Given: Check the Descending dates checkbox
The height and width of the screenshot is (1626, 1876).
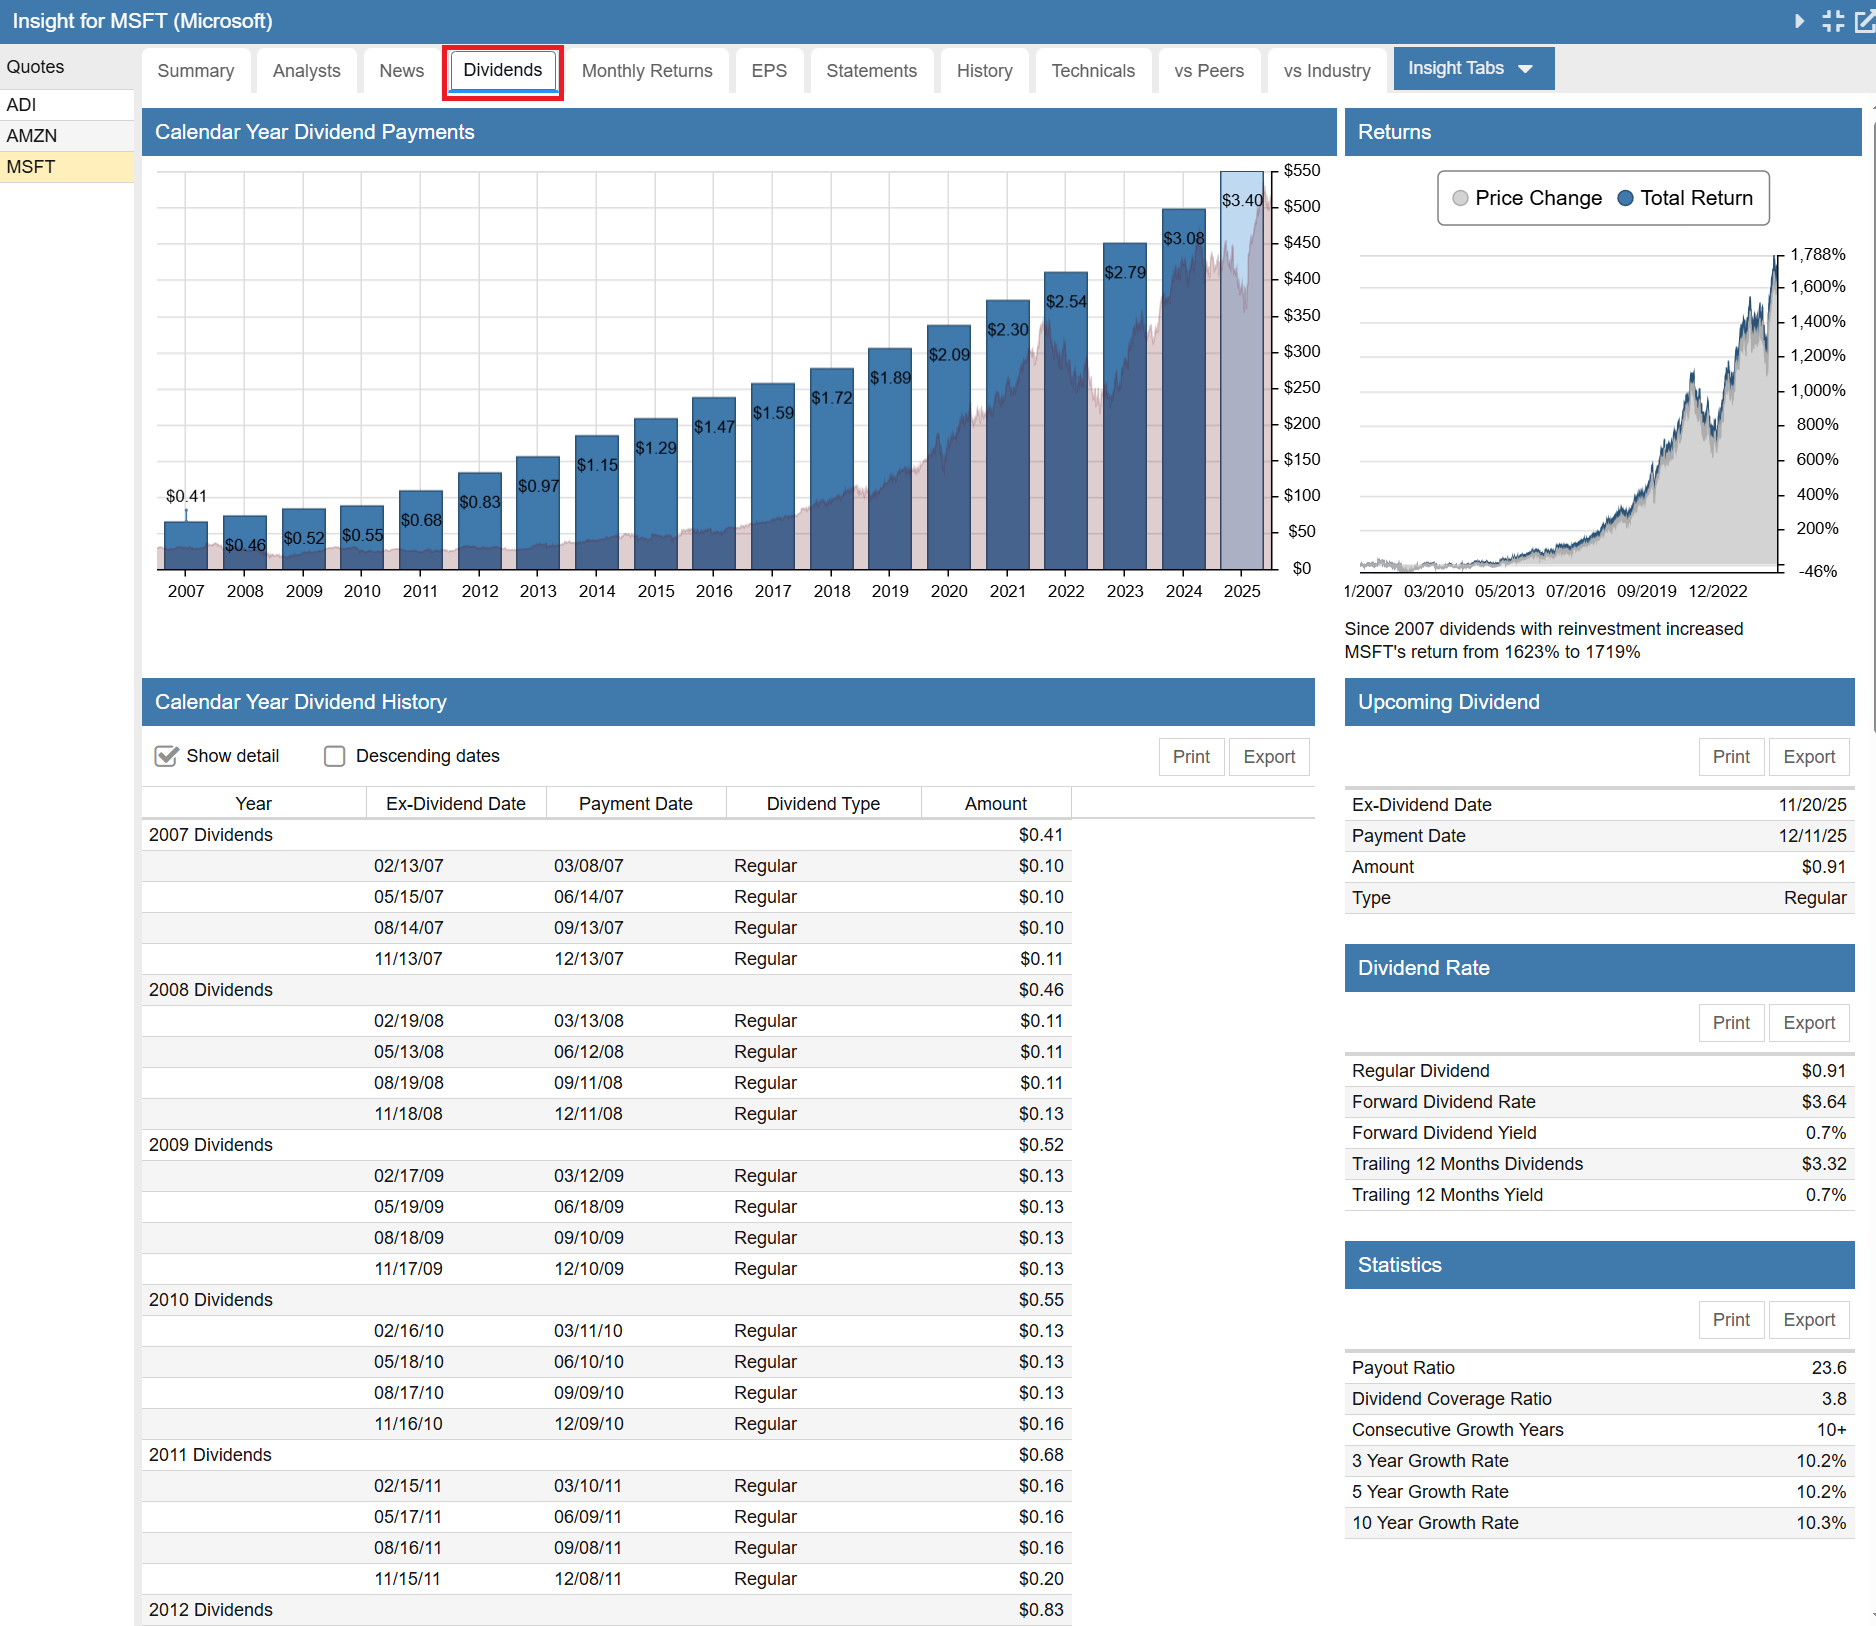Looking at the screenshot, I should coord(334,756).
